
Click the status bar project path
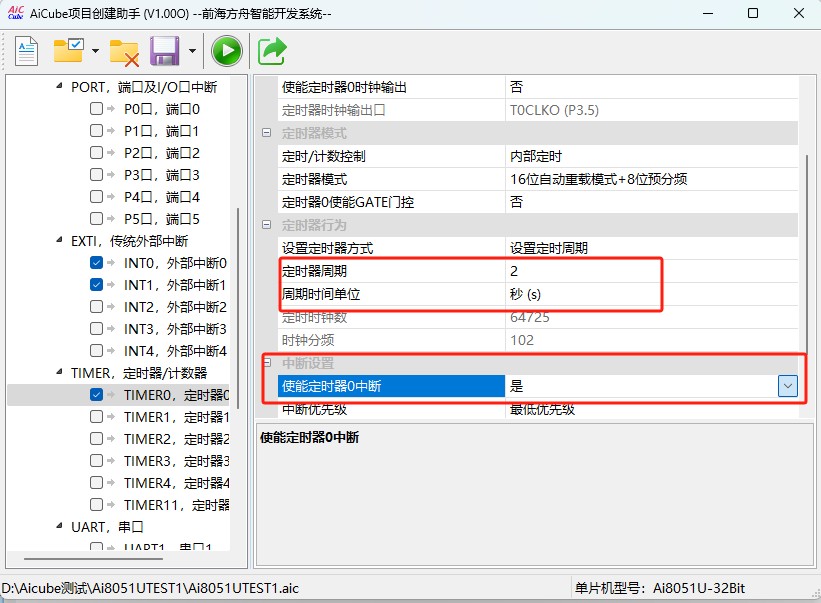pyautogui.click(x=150, y=588)
